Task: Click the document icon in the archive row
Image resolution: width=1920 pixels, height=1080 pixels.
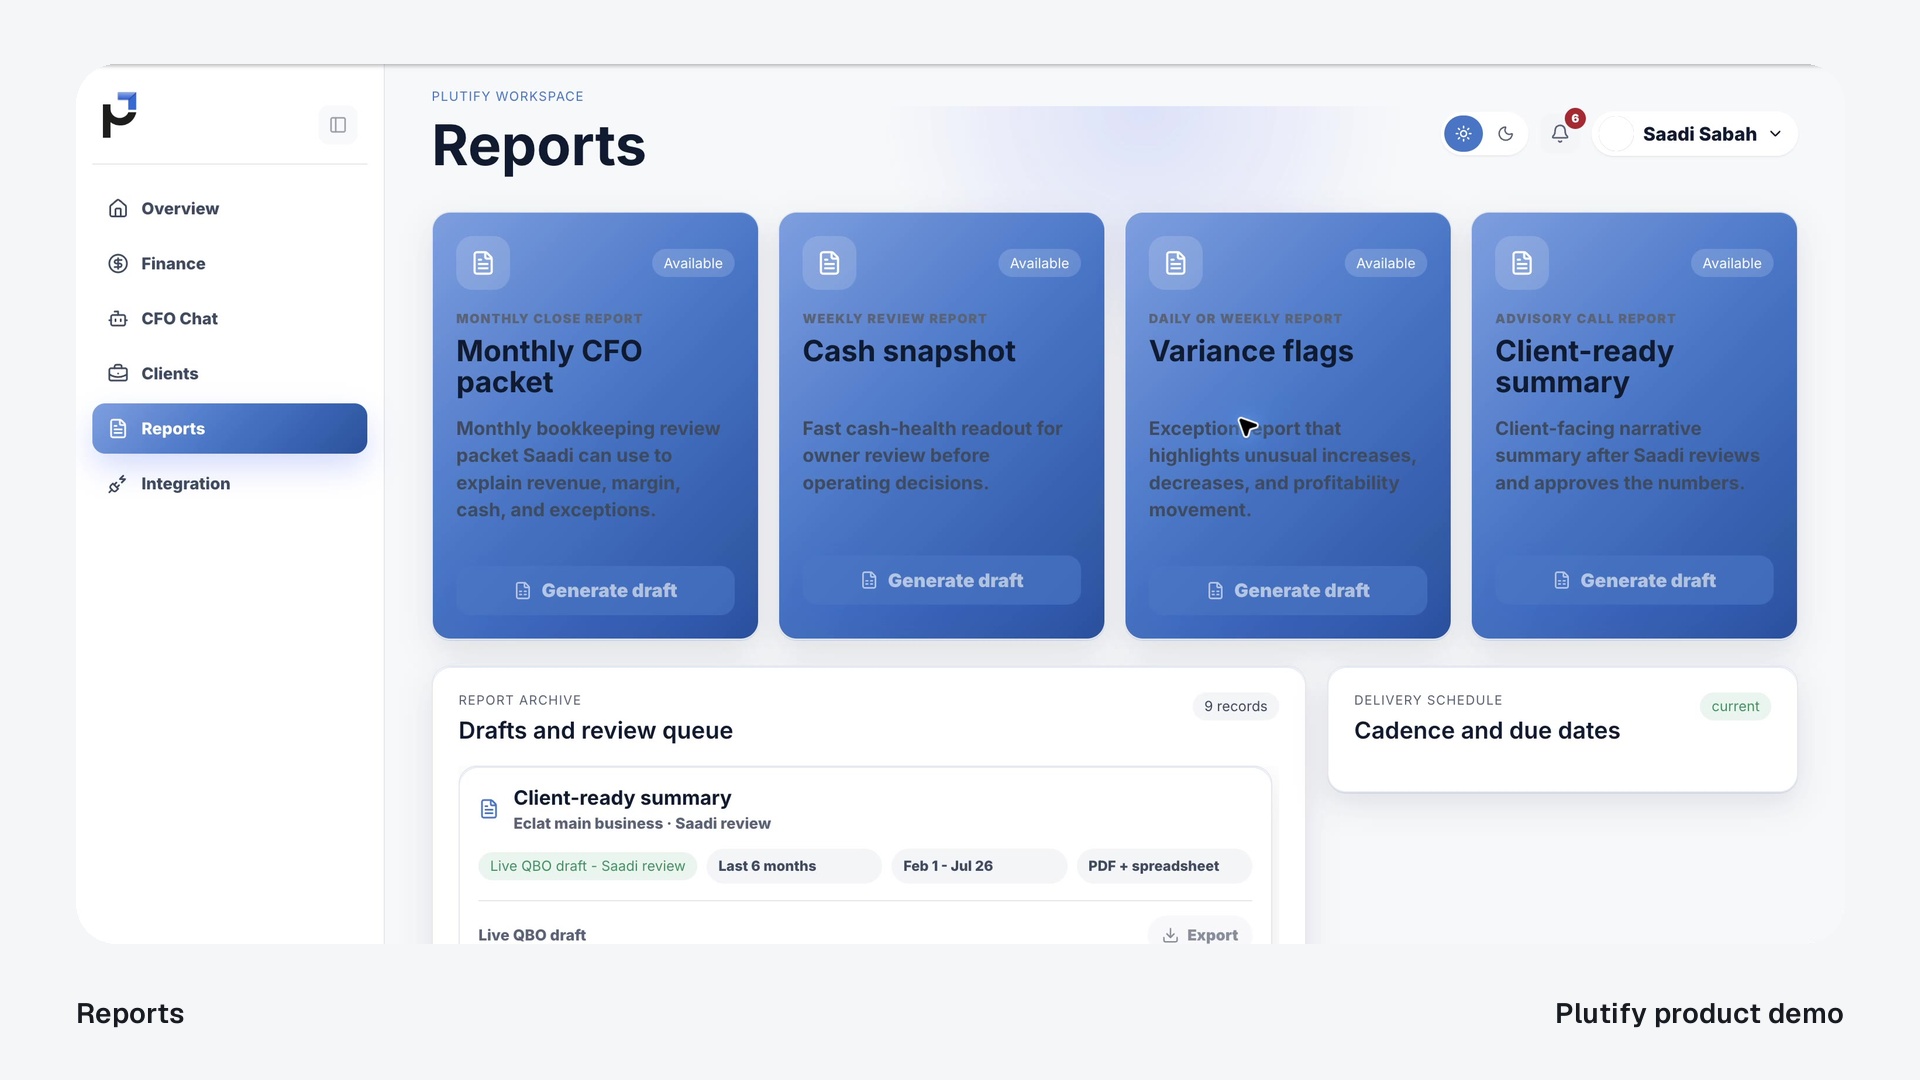Action: (x=489, y=809)
